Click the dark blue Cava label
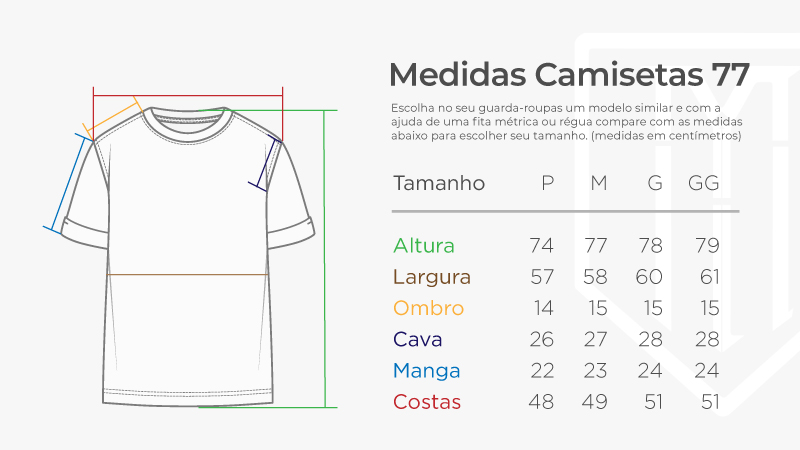This screenshot has height=450, width=800. (418, 339)
